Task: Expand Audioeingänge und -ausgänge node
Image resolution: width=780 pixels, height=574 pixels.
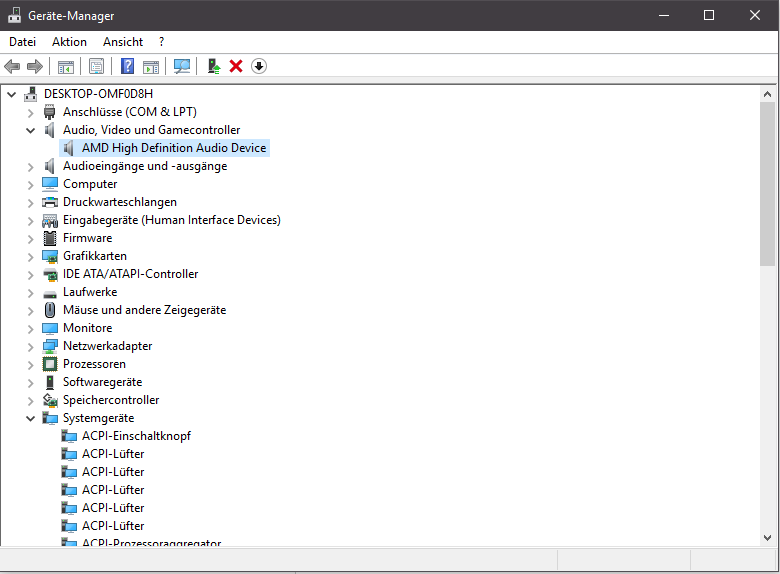Action: pyautogui.click(x=30, y=167)
